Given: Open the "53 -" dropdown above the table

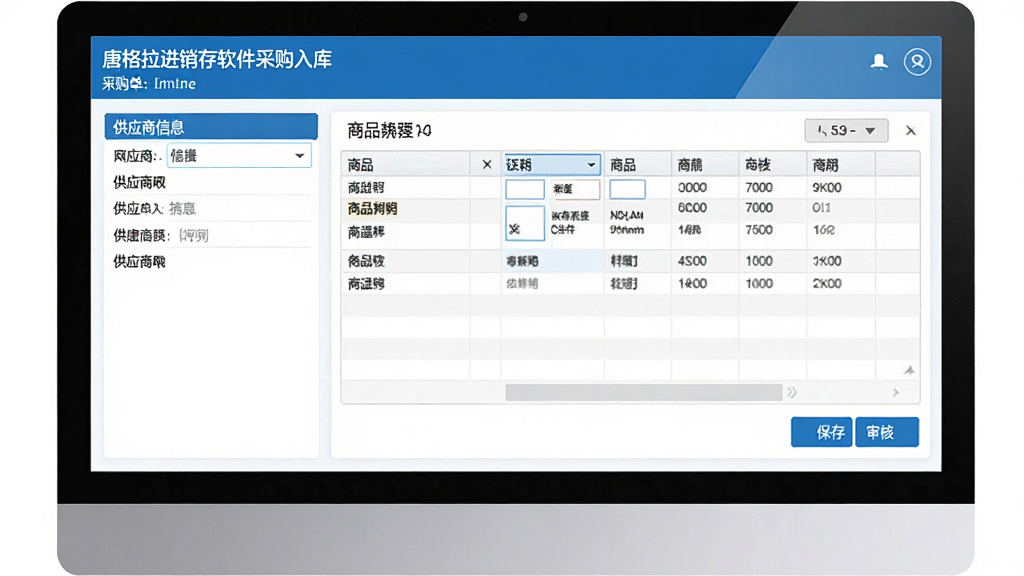Looking at the screenshot, I should 846,131.
